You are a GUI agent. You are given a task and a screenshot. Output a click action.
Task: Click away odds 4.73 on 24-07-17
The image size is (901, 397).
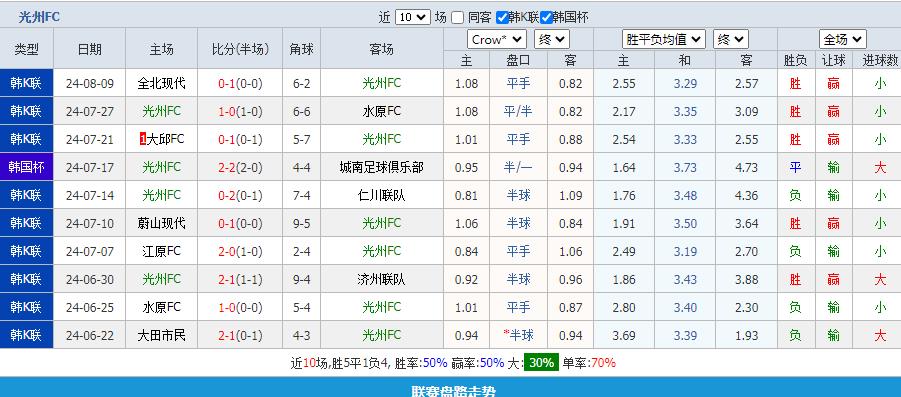pyautogui.click(x=746, y=168)
